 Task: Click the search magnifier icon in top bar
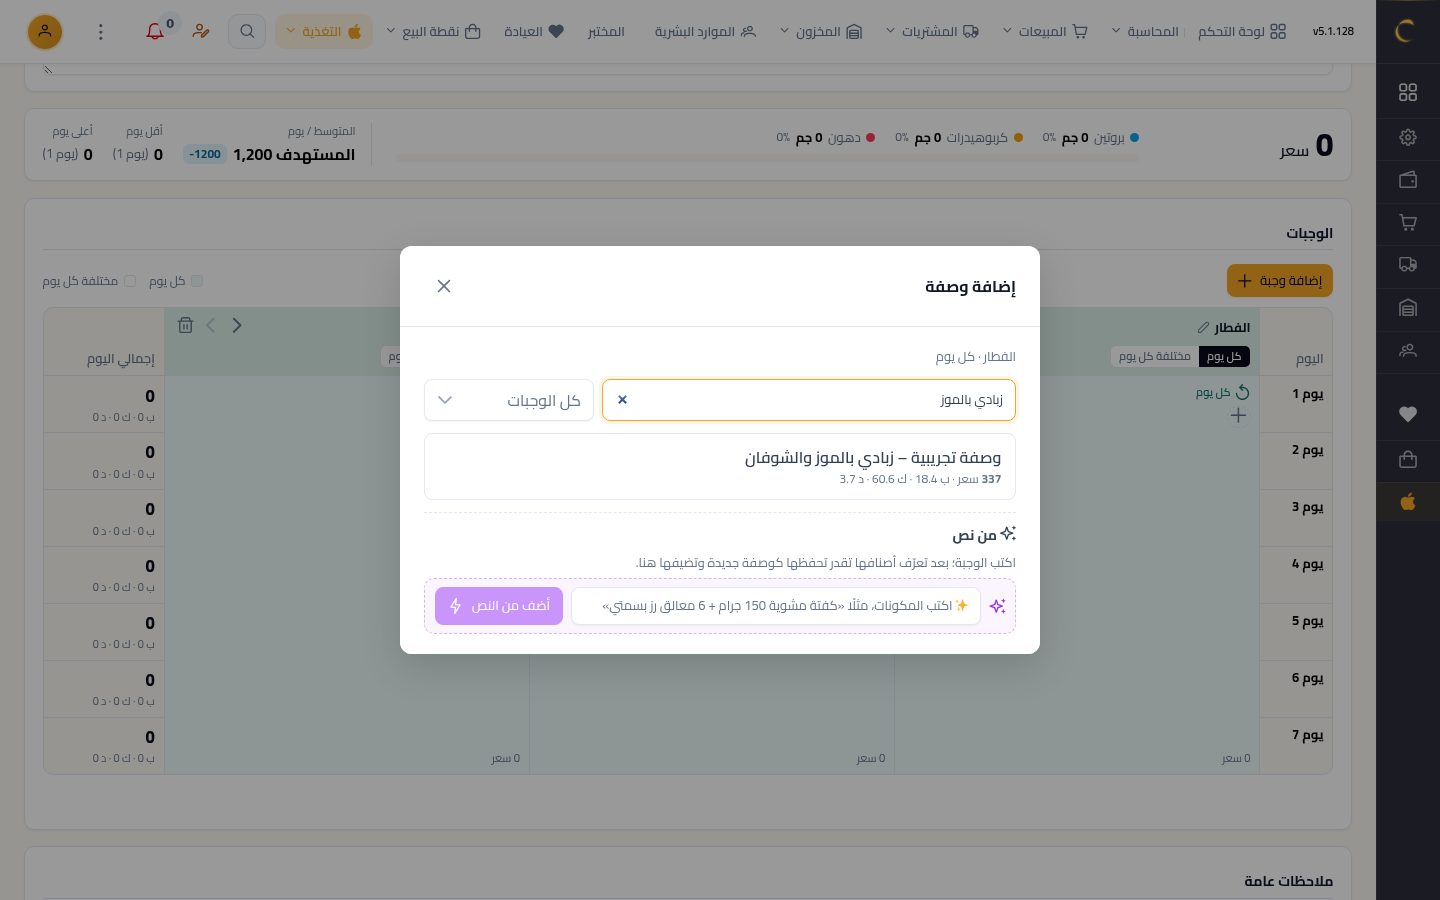point(247,31)
